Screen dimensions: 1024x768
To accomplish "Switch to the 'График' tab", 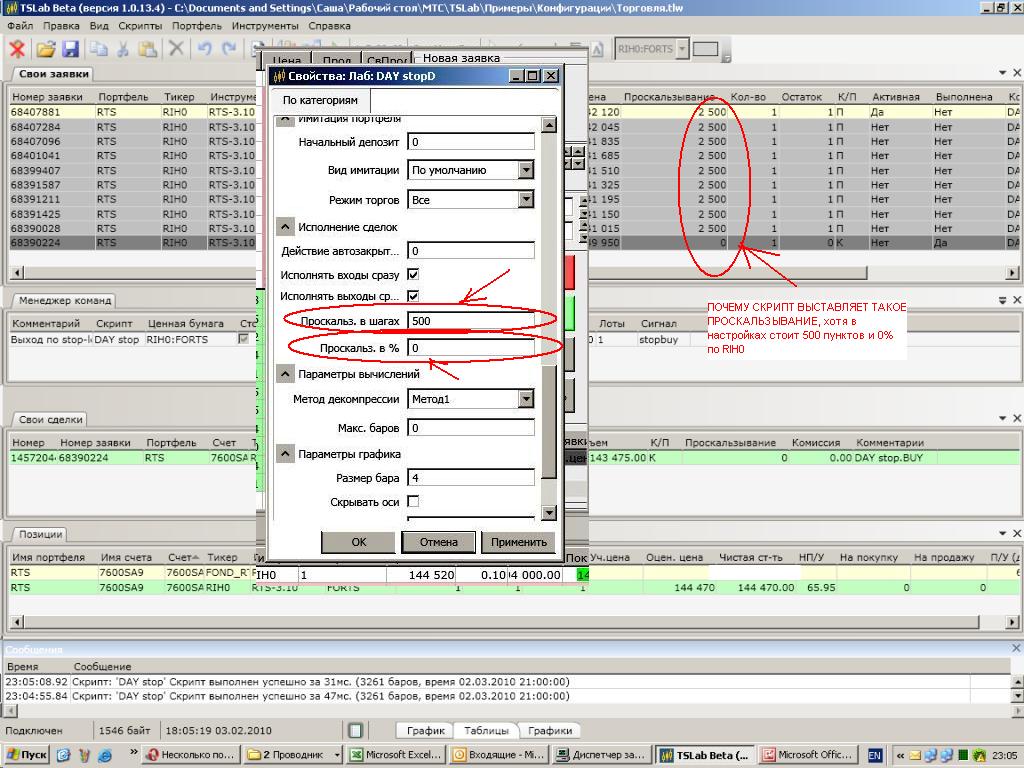I will coord(425,730).
